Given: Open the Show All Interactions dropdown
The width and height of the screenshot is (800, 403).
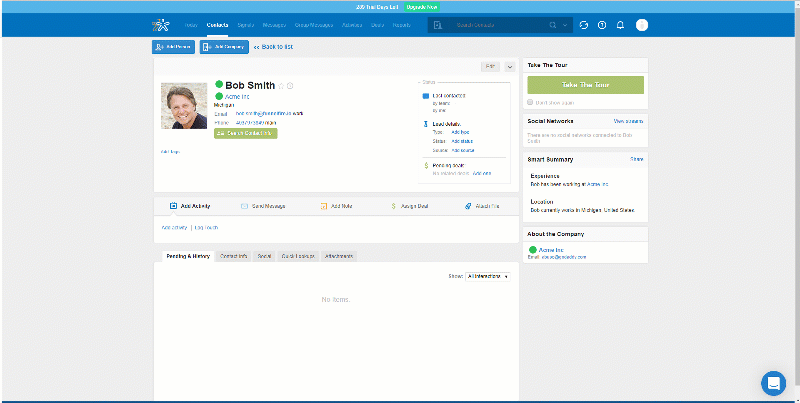Looking at the screenshot, I should coord(488,276).
